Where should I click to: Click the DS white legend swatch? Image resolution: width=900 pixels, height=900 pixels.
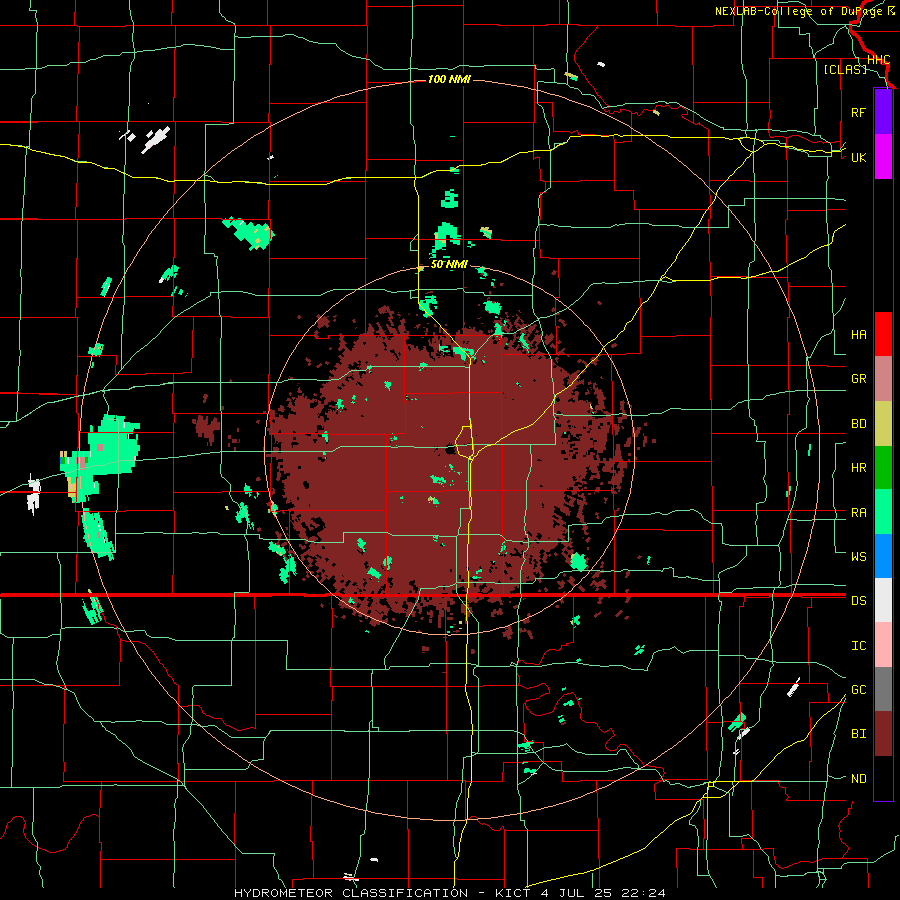click(x=883, y=600)
